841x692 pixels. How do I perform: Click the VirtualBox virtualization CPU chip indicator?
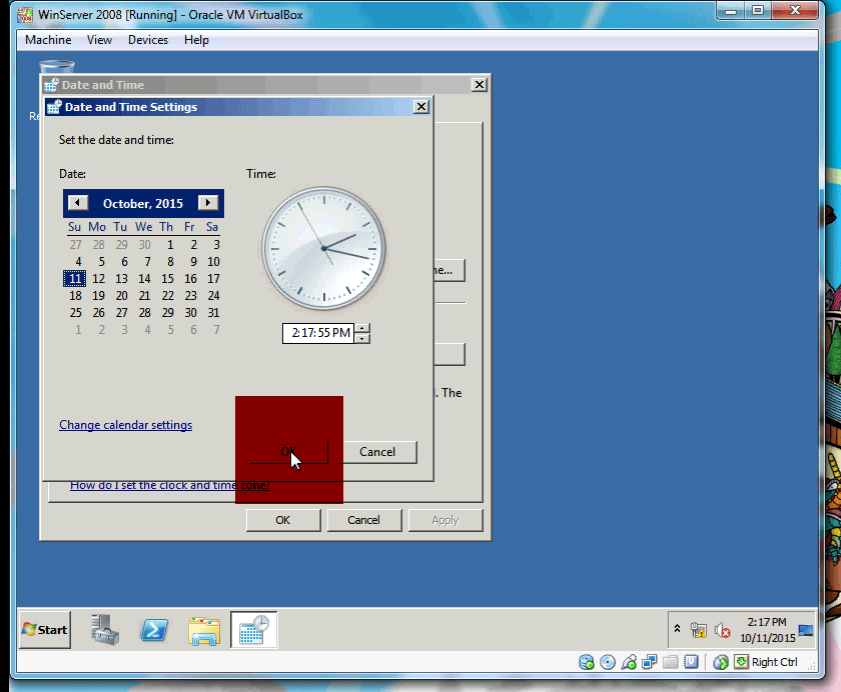pos(691,662)
